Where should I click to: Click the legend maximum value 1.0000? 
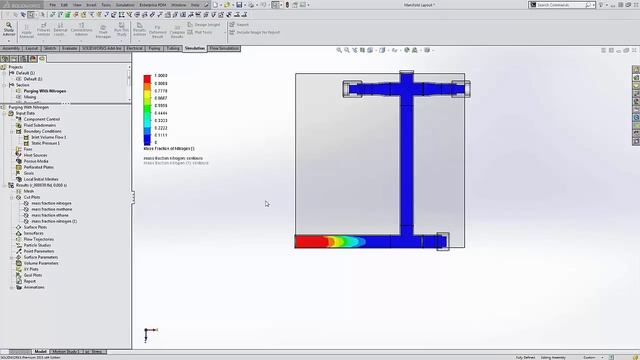point(161,76)
